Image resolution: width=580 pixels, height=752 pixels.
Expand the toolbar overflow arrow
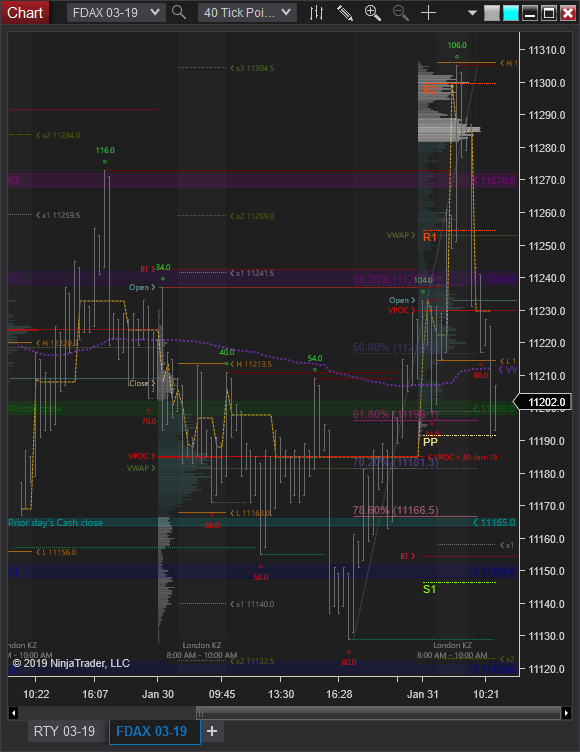pos(472,13)
